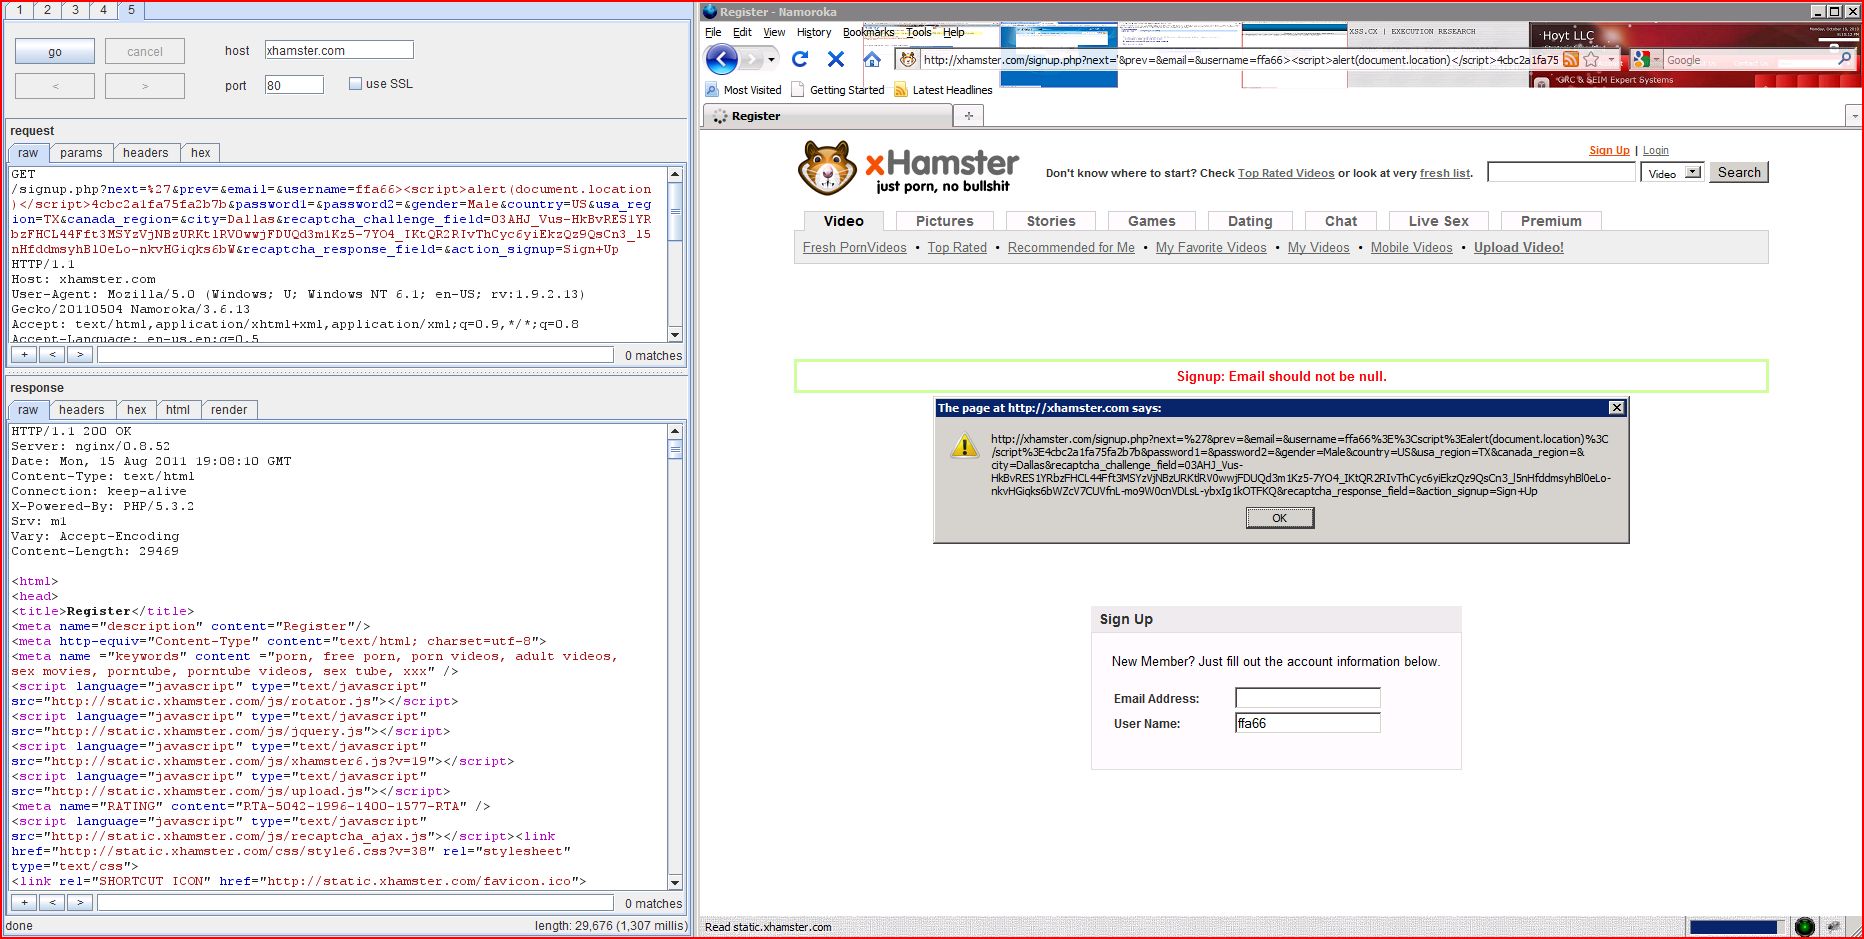
Task: Click the status bar icon next to green light
Action: pos(1834,927)
